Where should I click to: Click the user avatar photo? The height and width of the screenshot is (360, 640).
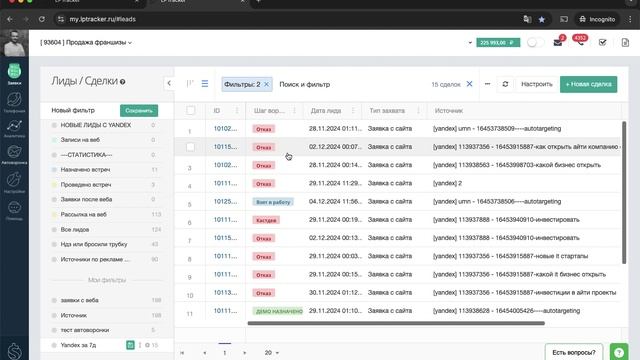click(14, 43)
